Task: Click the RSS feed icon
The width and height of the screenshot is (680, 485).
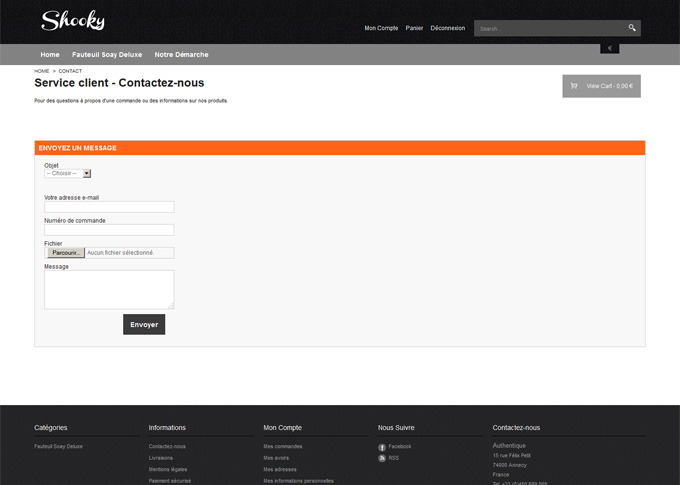Action: coord(382,458)
